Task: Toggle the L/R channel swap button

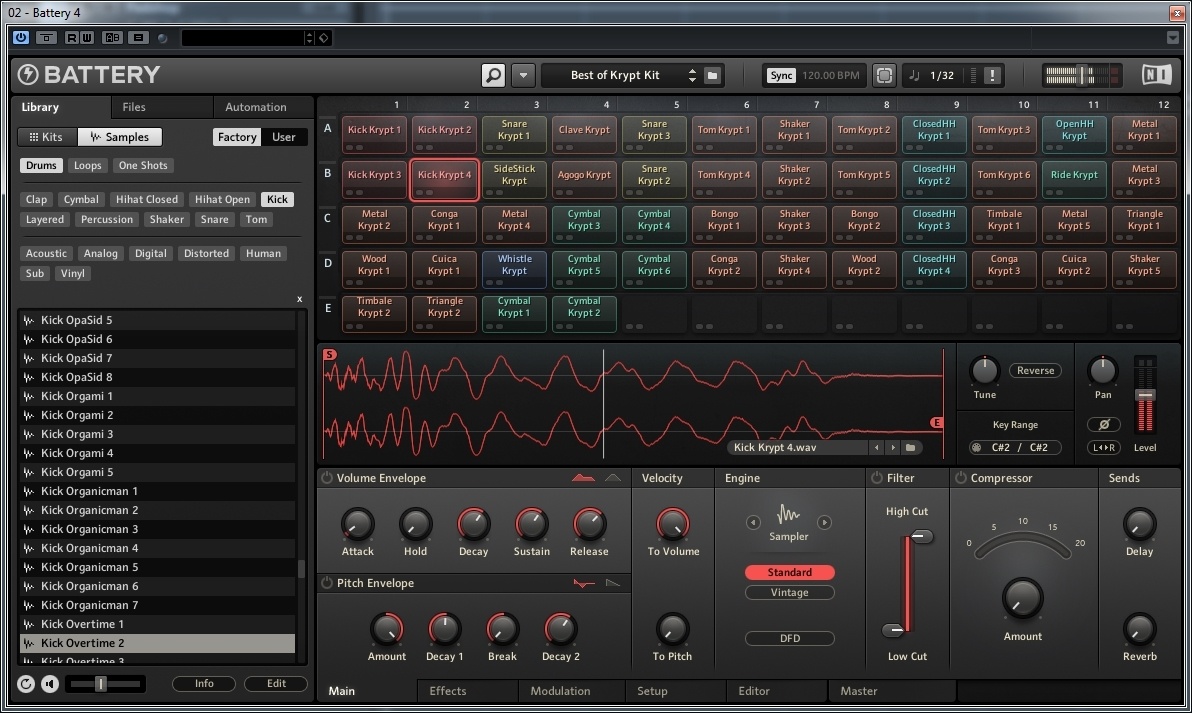Action: pyautogui.click(x=1104, y=448)
